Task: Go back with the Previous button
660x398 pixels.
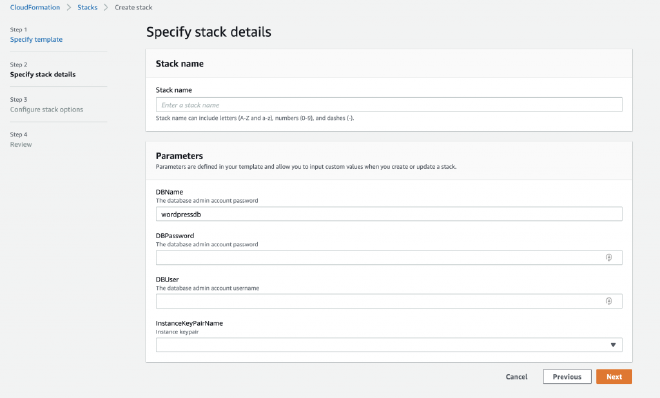Action: [567, 377]
